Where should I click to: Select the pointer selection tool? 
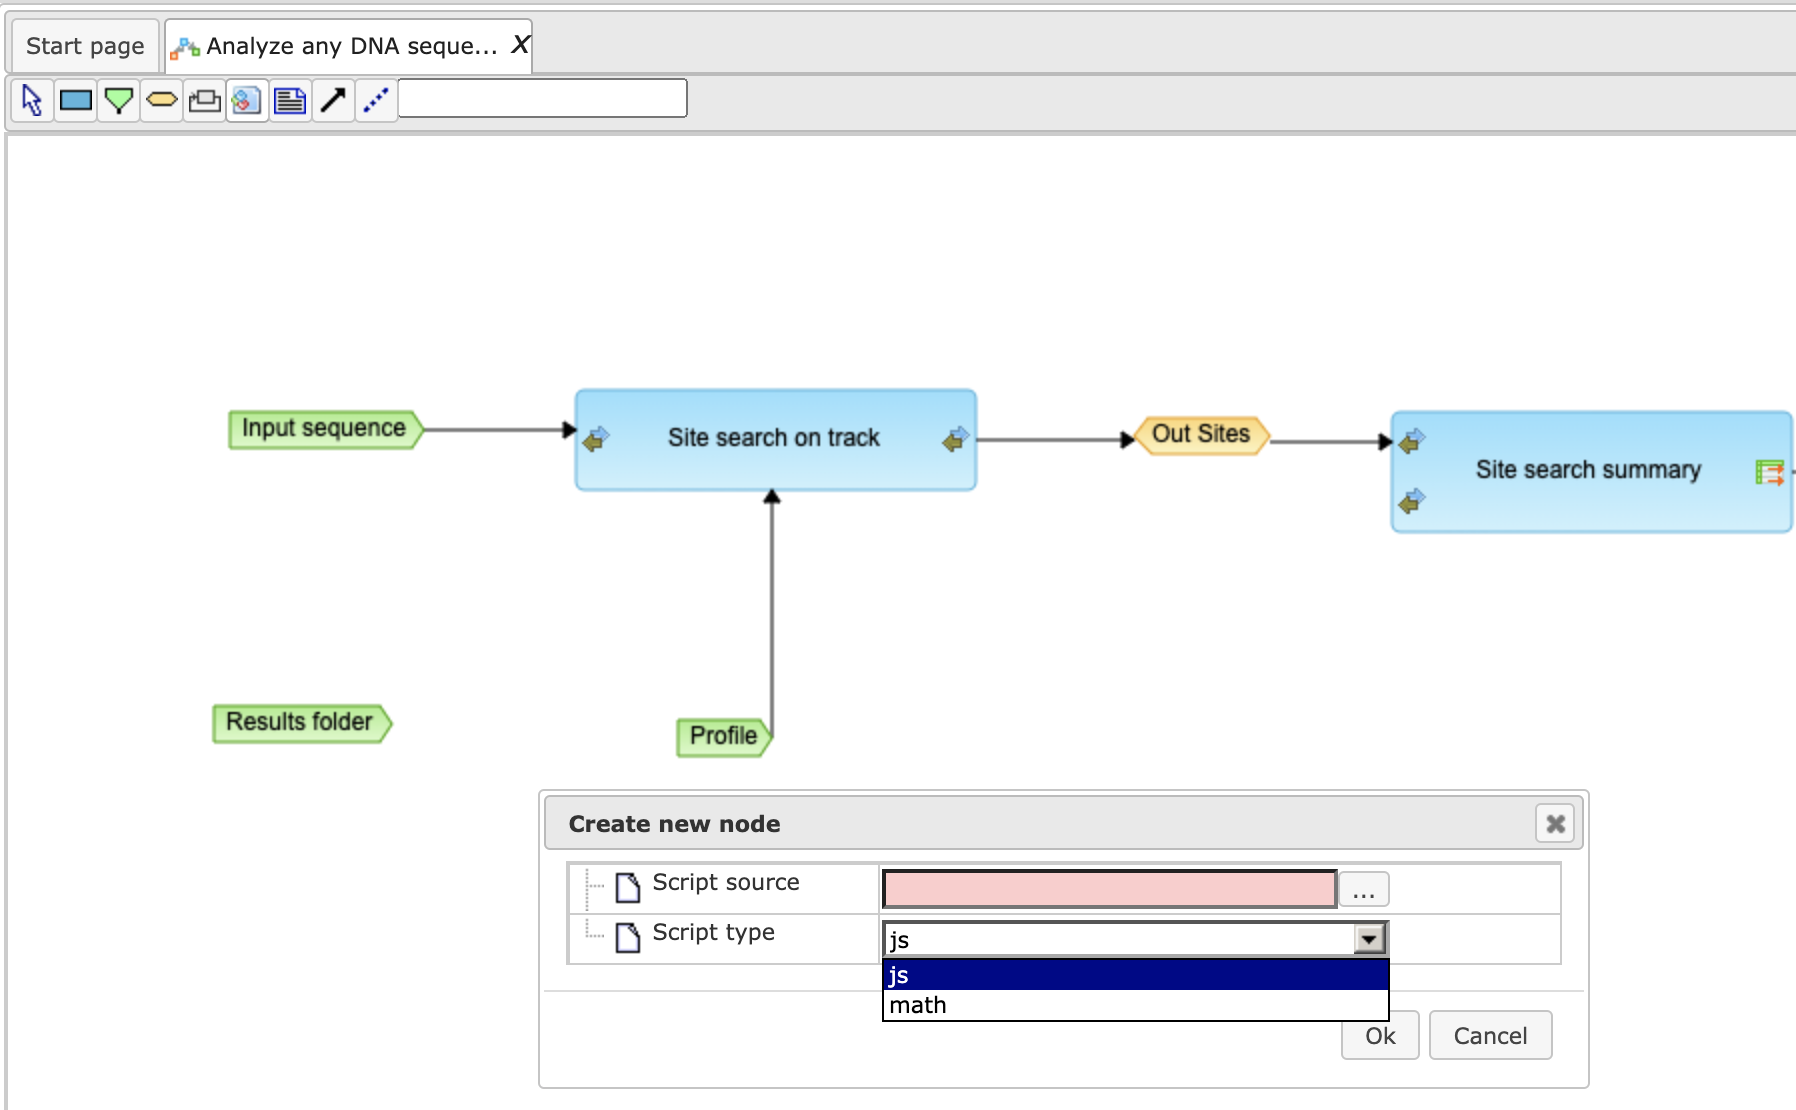tap(33, 100)
